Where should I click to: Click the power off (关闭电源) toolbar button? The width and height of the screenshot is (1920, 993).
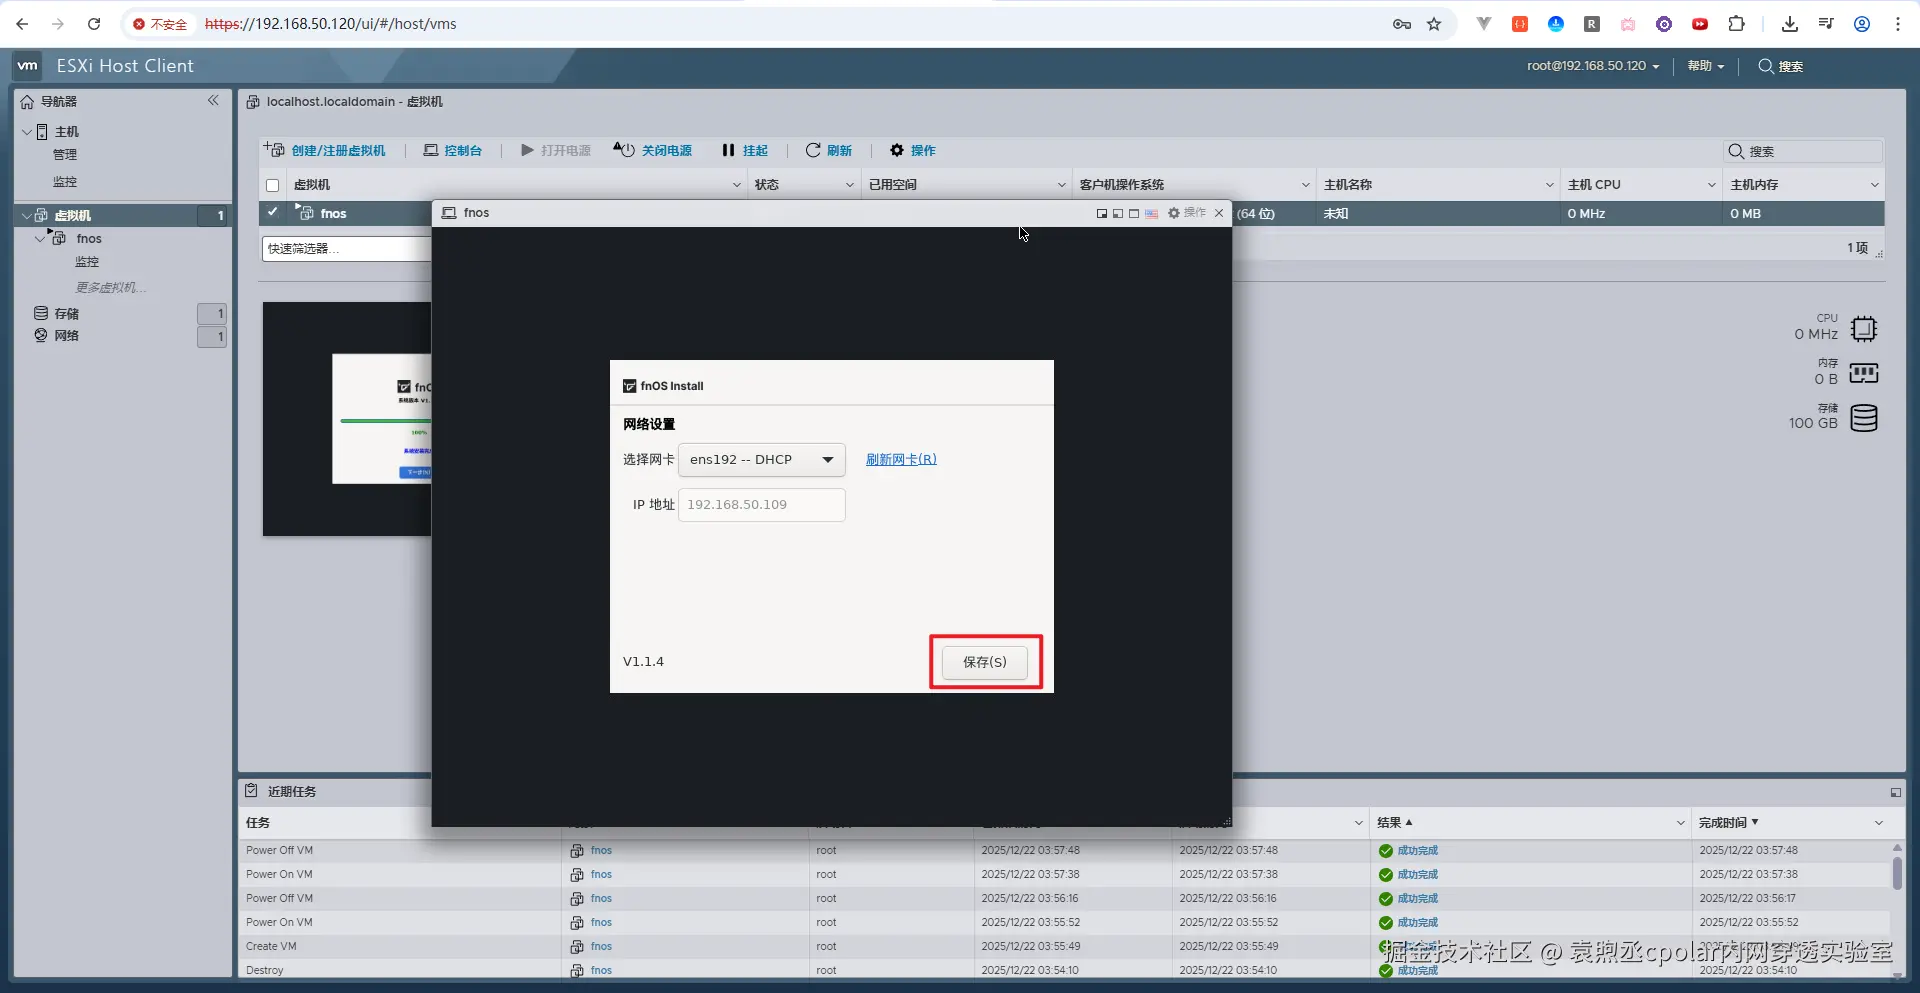click(653, 150)
